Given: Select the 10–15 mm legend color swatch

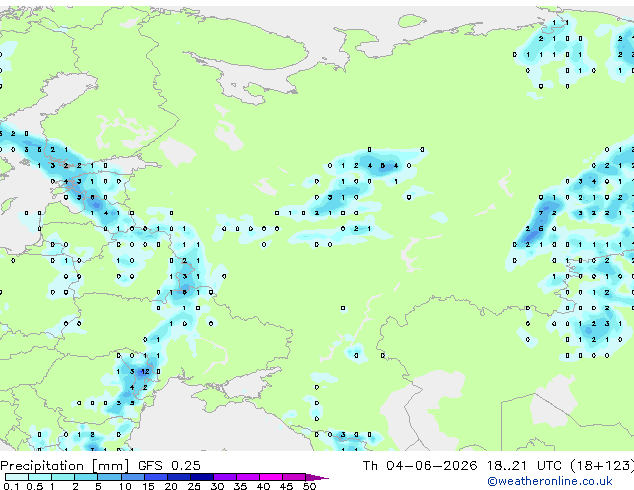Looking at the screenshot, I should (132, 477).
